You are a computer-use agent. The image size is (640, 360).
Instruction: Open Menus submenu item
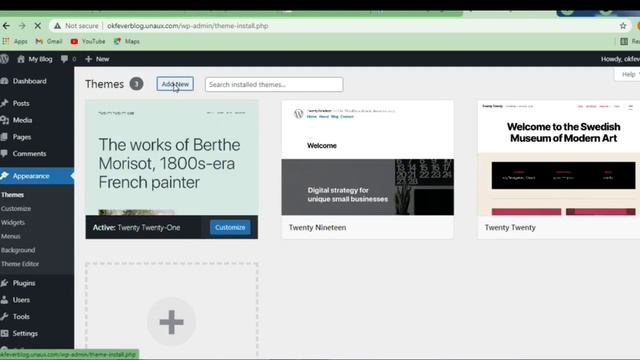[x=11, y=236]
